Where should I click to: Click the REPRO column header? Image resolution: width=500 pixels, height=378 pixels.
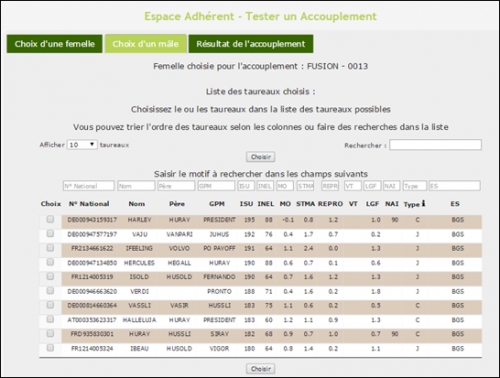(330, 204)
